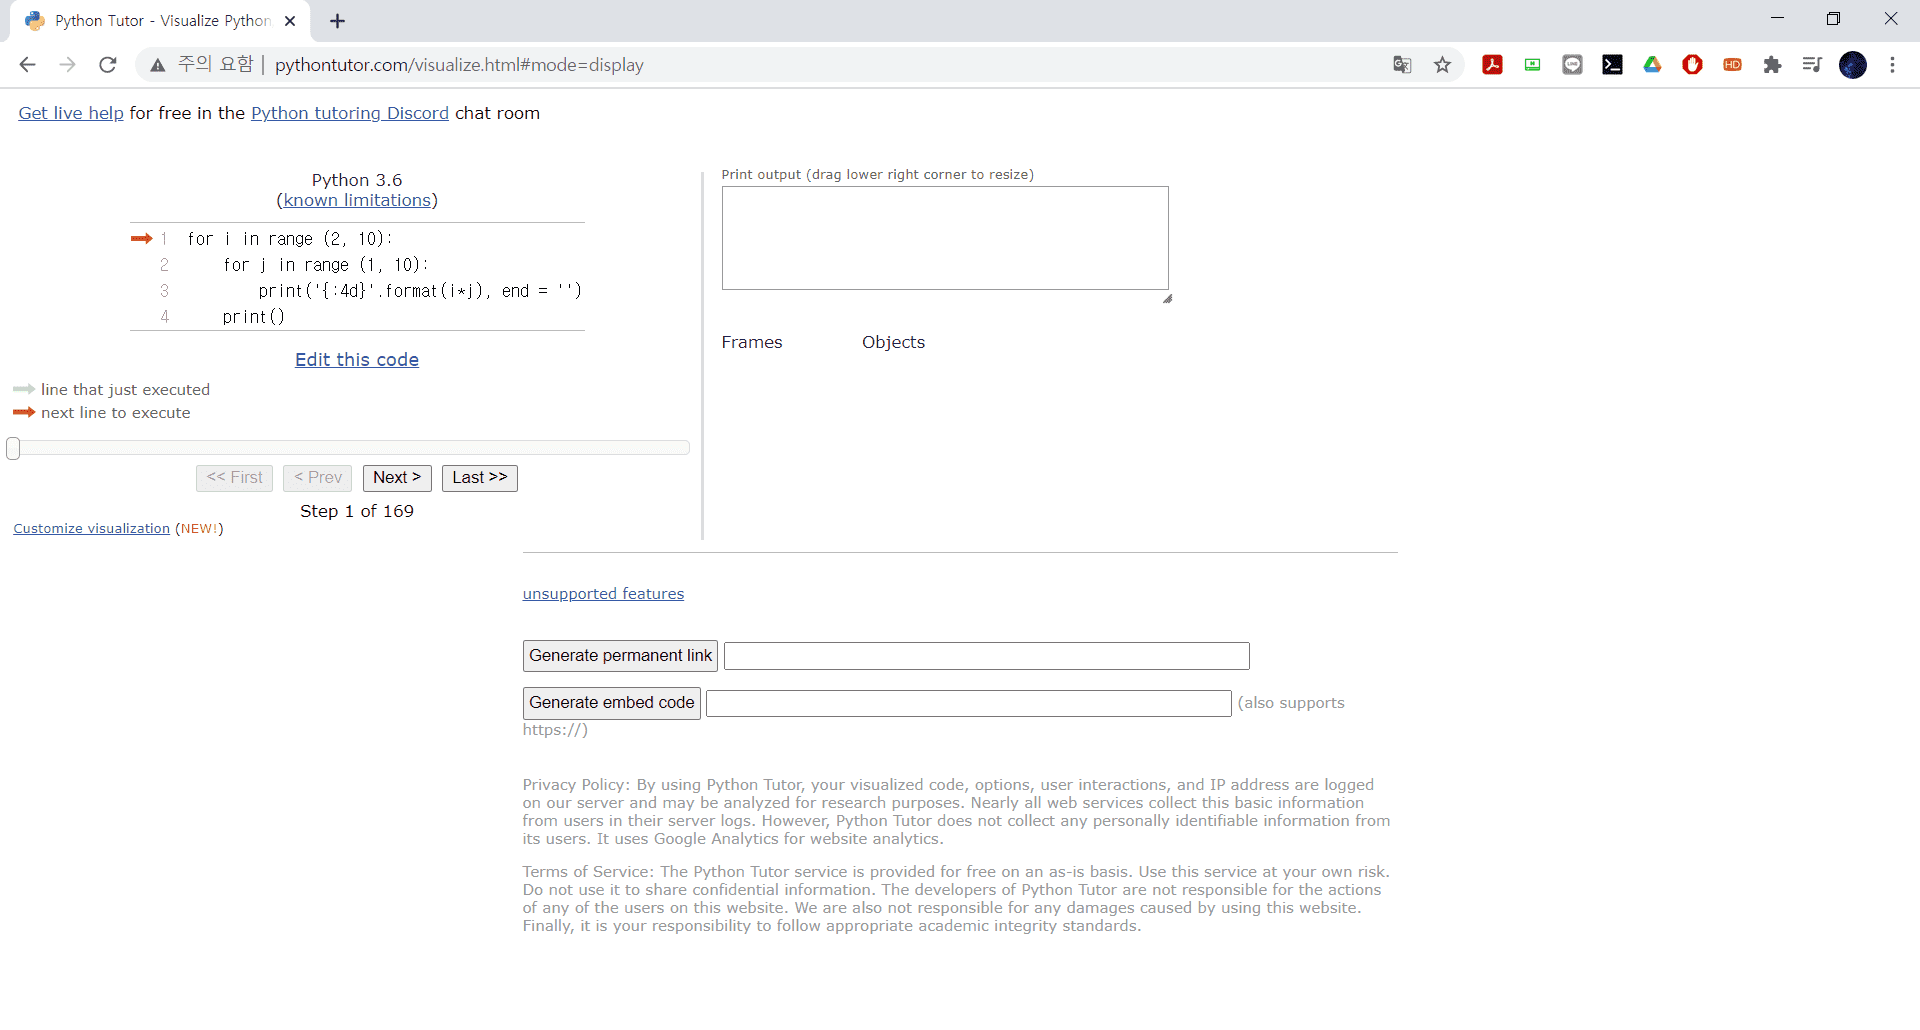This screenshot has width=1920, height=1030.
Task: Click the browser forward arrow
Action: (x=67, y=65)
